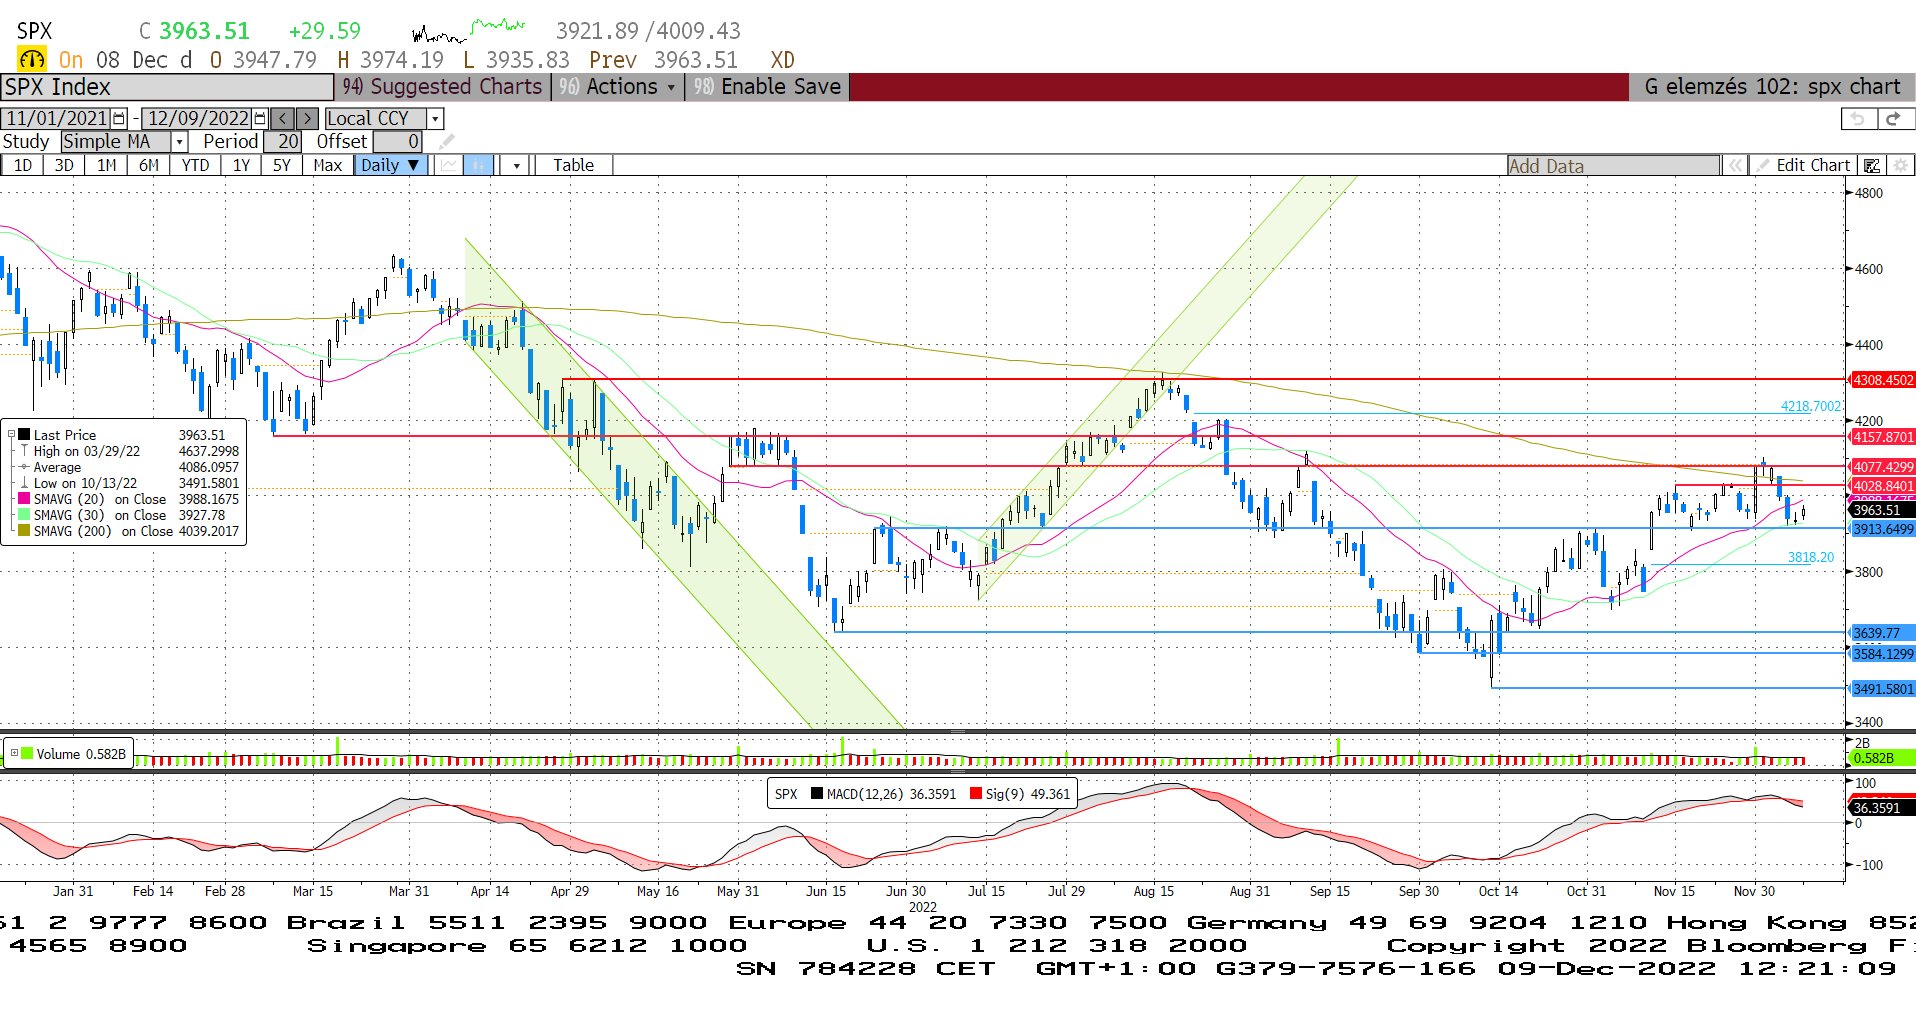This screenshot has width=1916, height=1024.
Task: Click the SPX Index security field
Action: [x=167, y=87]
